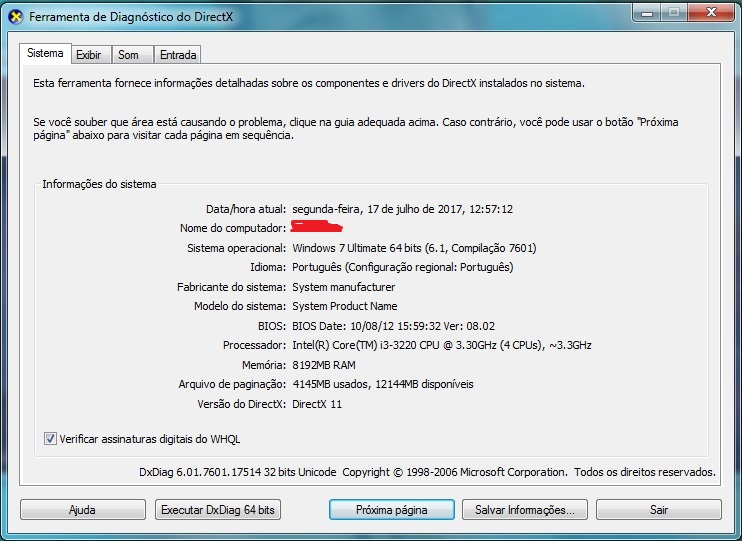The height and width of the screenshot is (541, 742).
Task: Click the Próxima página button
Action: (x=391, y=510)
